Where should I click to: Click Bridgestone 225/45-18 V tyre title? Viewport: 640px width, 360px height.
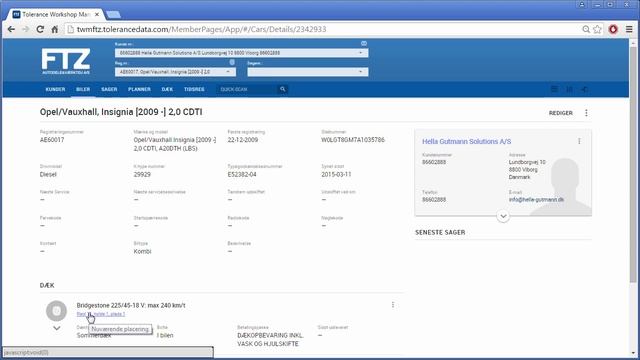click(131, 305)
